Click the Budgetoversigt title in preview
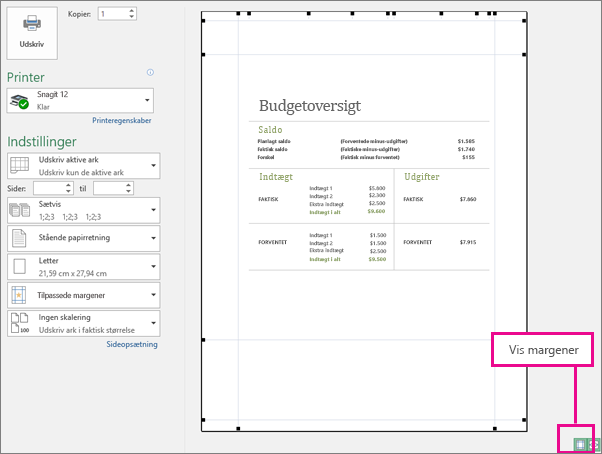Screen dimensions: 602x454 [310, 106]
